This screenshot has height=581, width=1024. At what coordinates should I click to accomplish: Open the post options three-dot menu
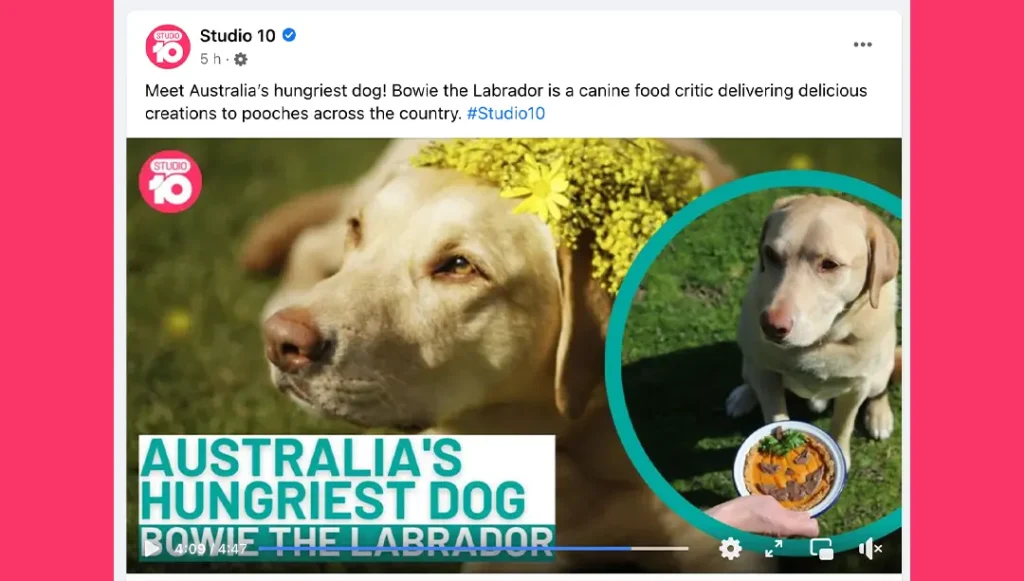click(x=863, y=44)
